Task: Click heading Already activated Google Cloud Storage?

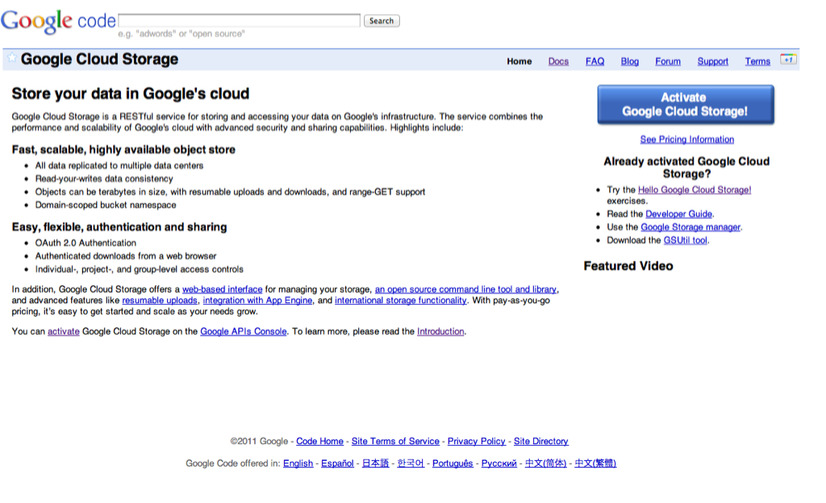Action: tap(686, 167)
